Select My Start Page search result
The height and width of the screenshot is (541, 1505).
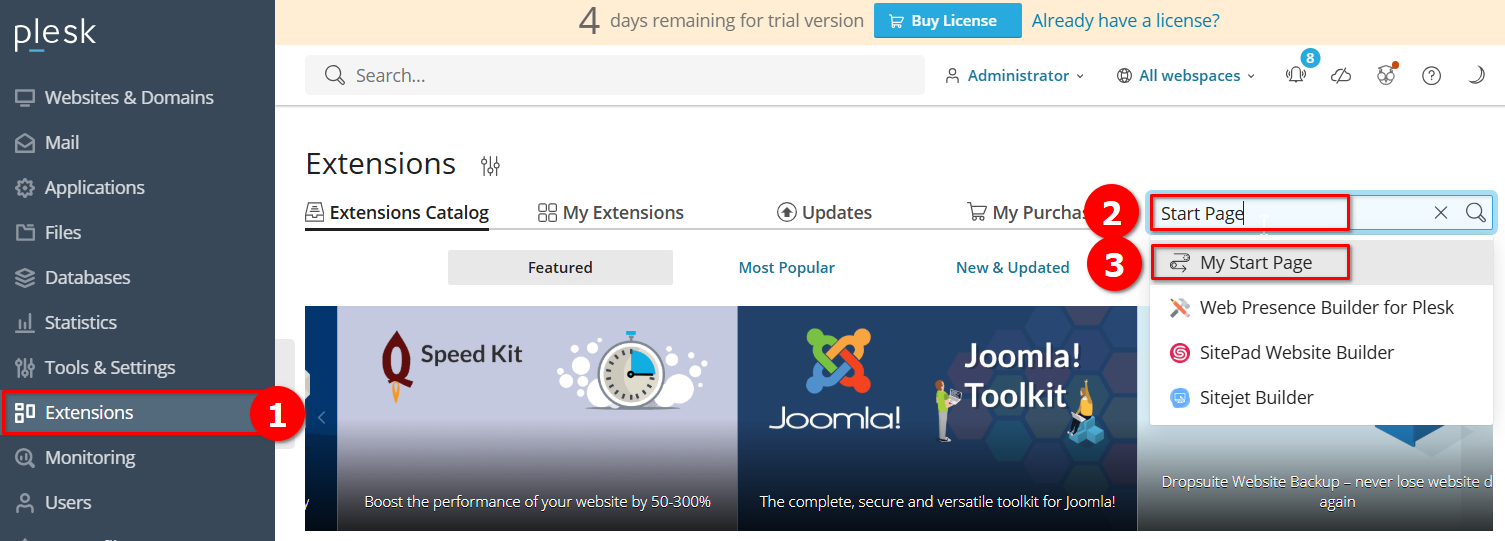[1321, 262]
